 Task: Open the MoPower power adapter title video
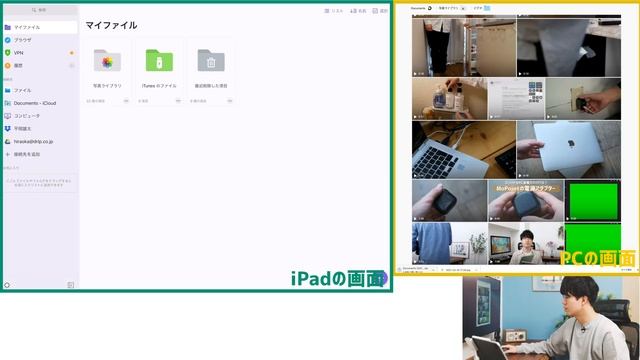coord(526,200)
